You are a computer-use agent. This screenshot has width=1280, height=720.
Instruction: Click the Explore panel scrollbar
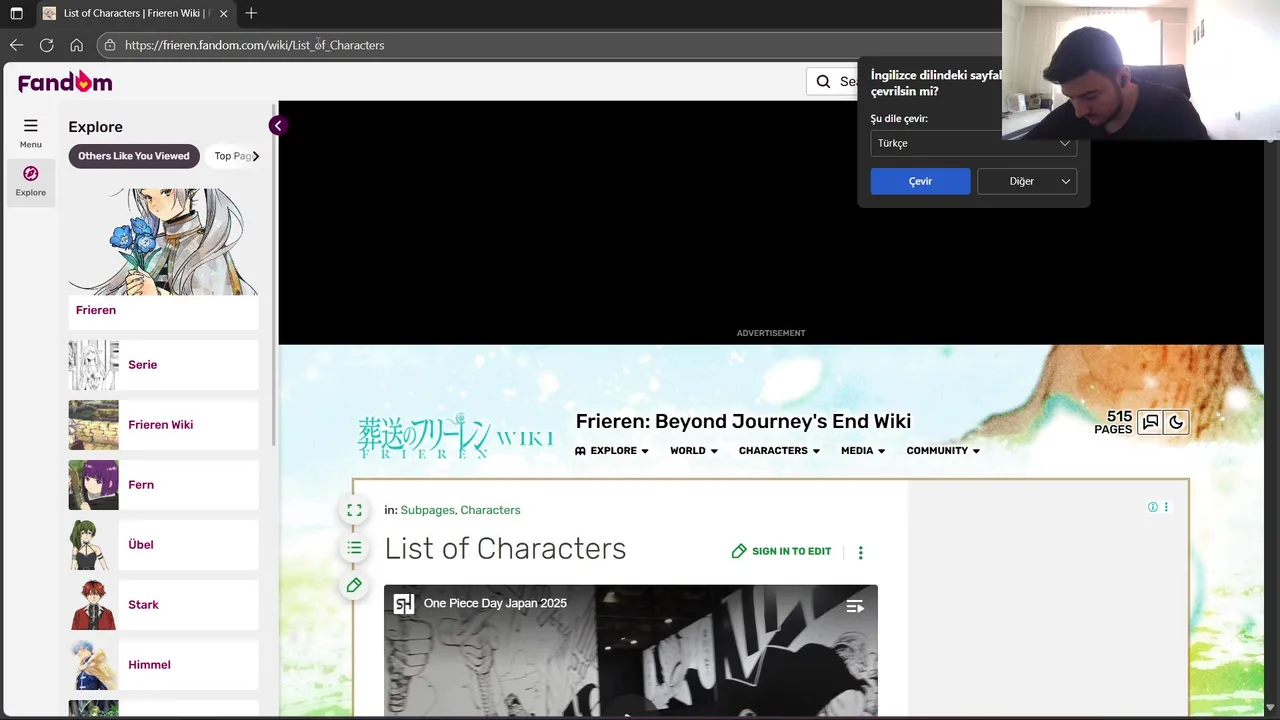click(x=274, y=275)
